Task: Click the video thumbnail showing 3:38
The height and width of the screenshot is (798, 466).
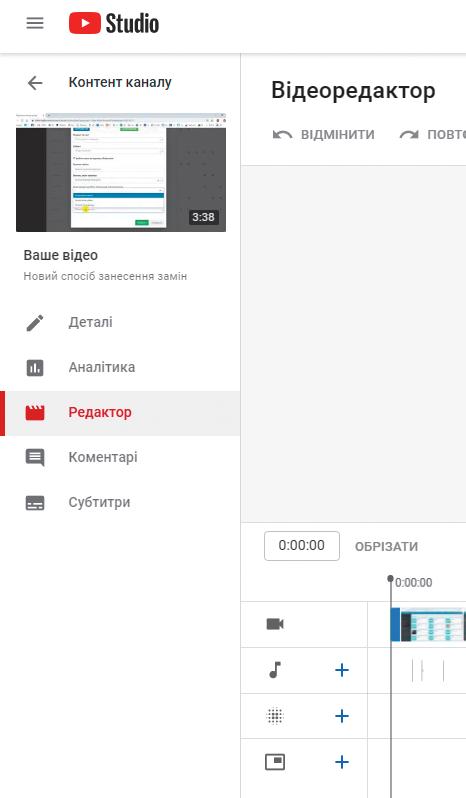Action: (x=121, y=173)
